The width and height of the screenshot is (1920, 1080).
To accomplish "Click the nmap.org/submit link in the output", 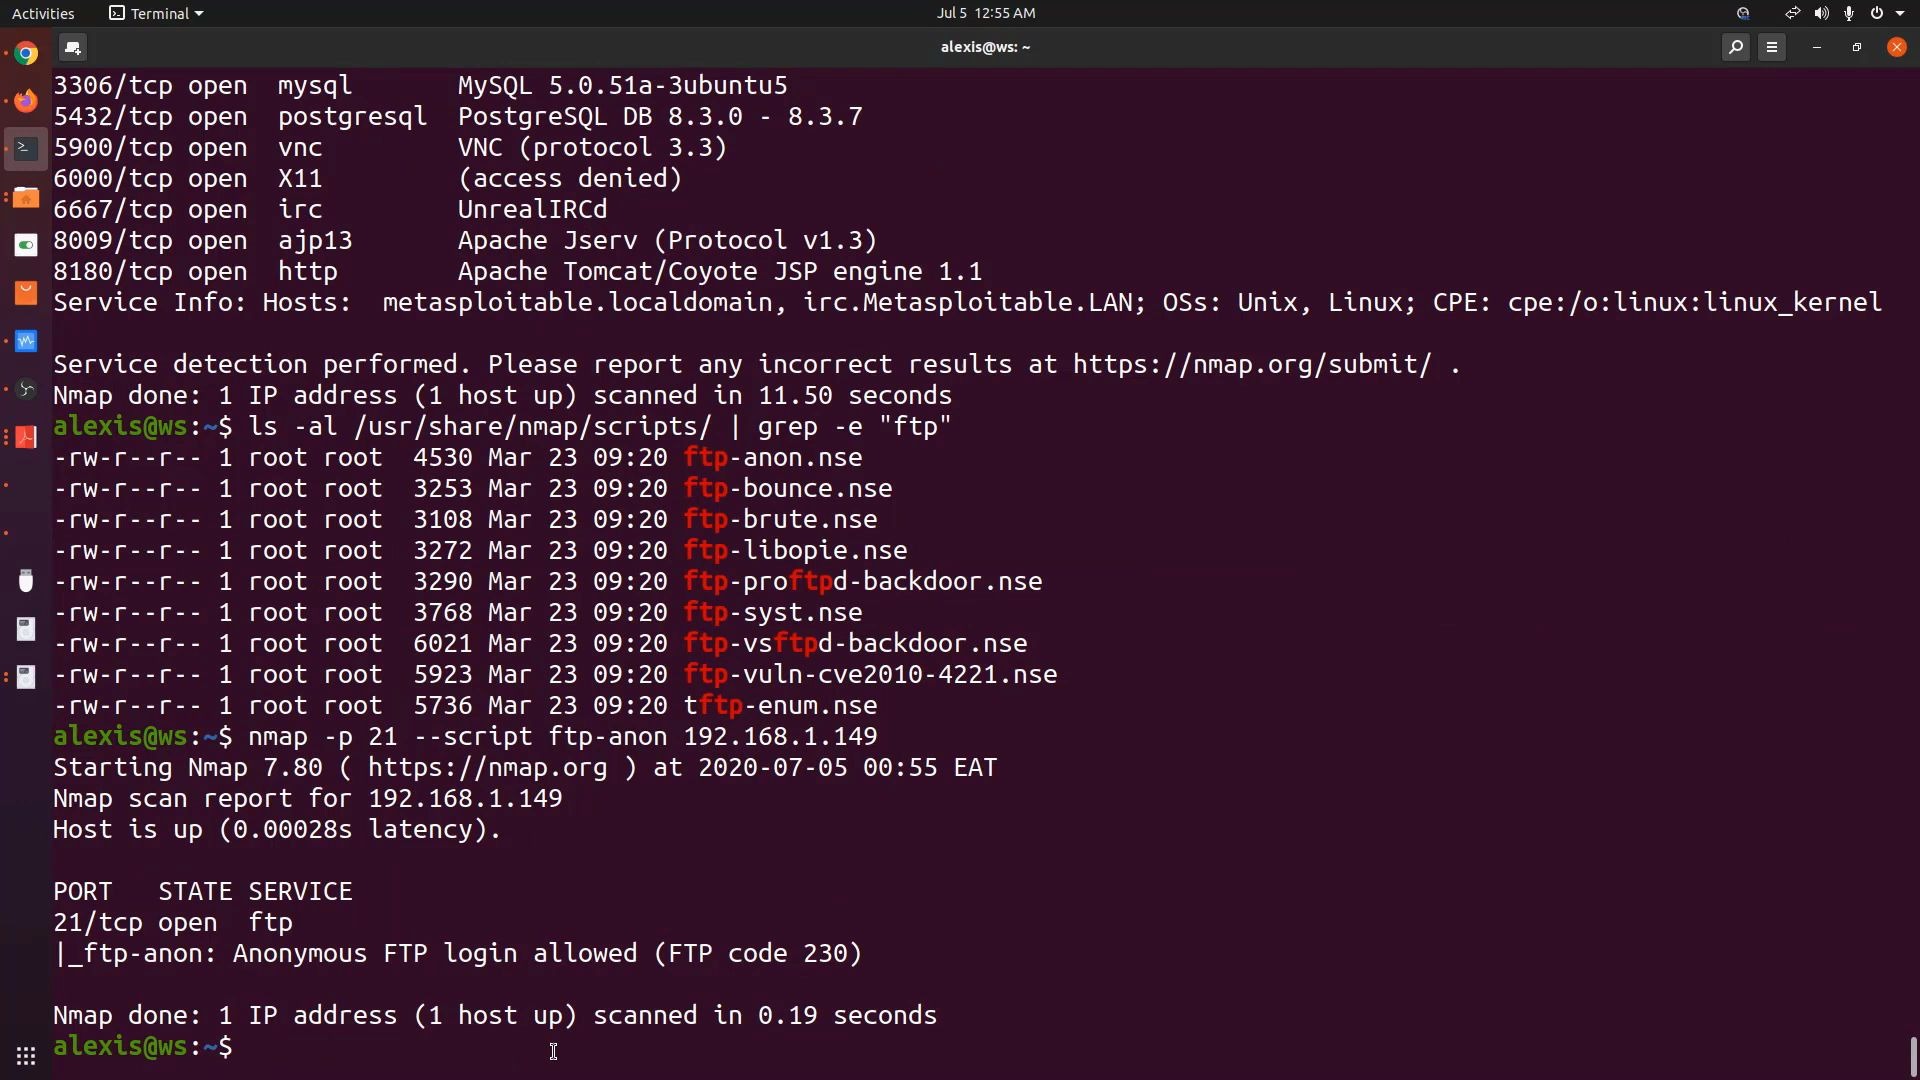I will pyautogui.click(x=1250, y=364).
